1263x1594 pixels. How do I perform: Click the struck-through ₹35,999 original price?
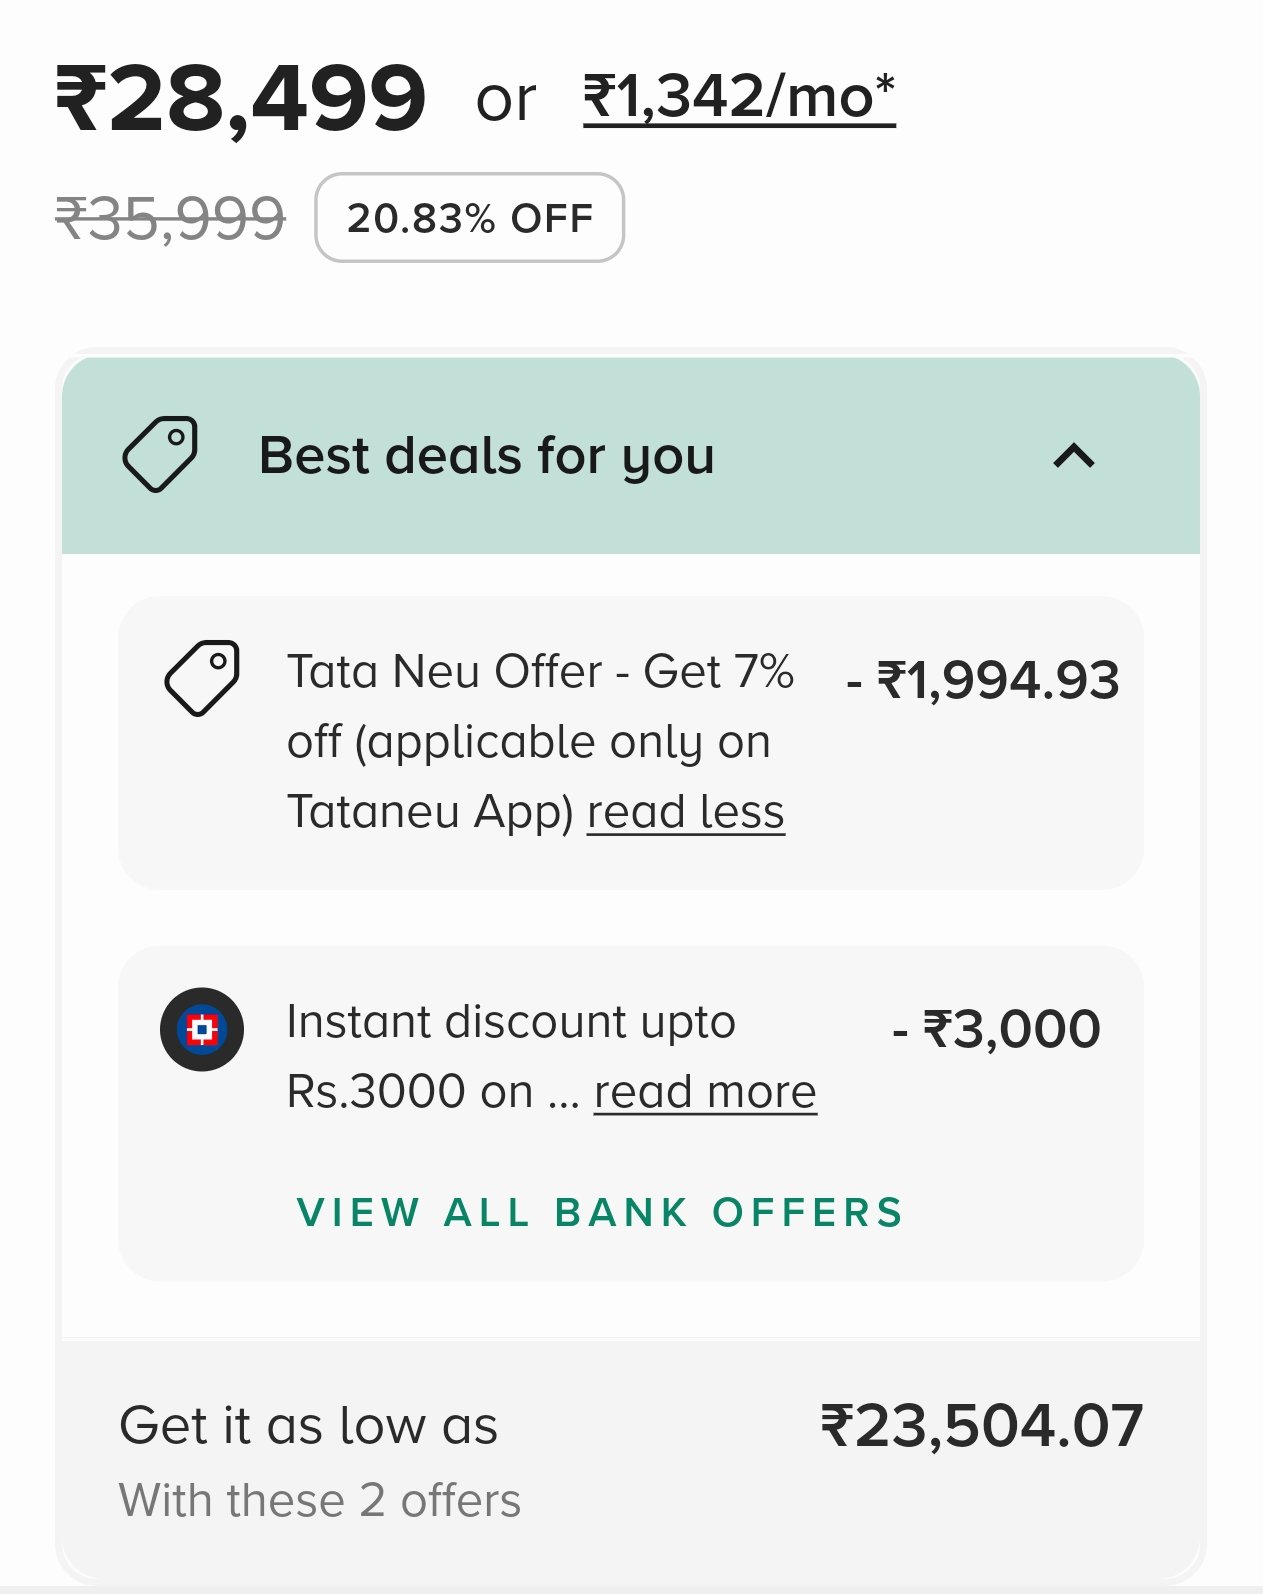[171, 219]
